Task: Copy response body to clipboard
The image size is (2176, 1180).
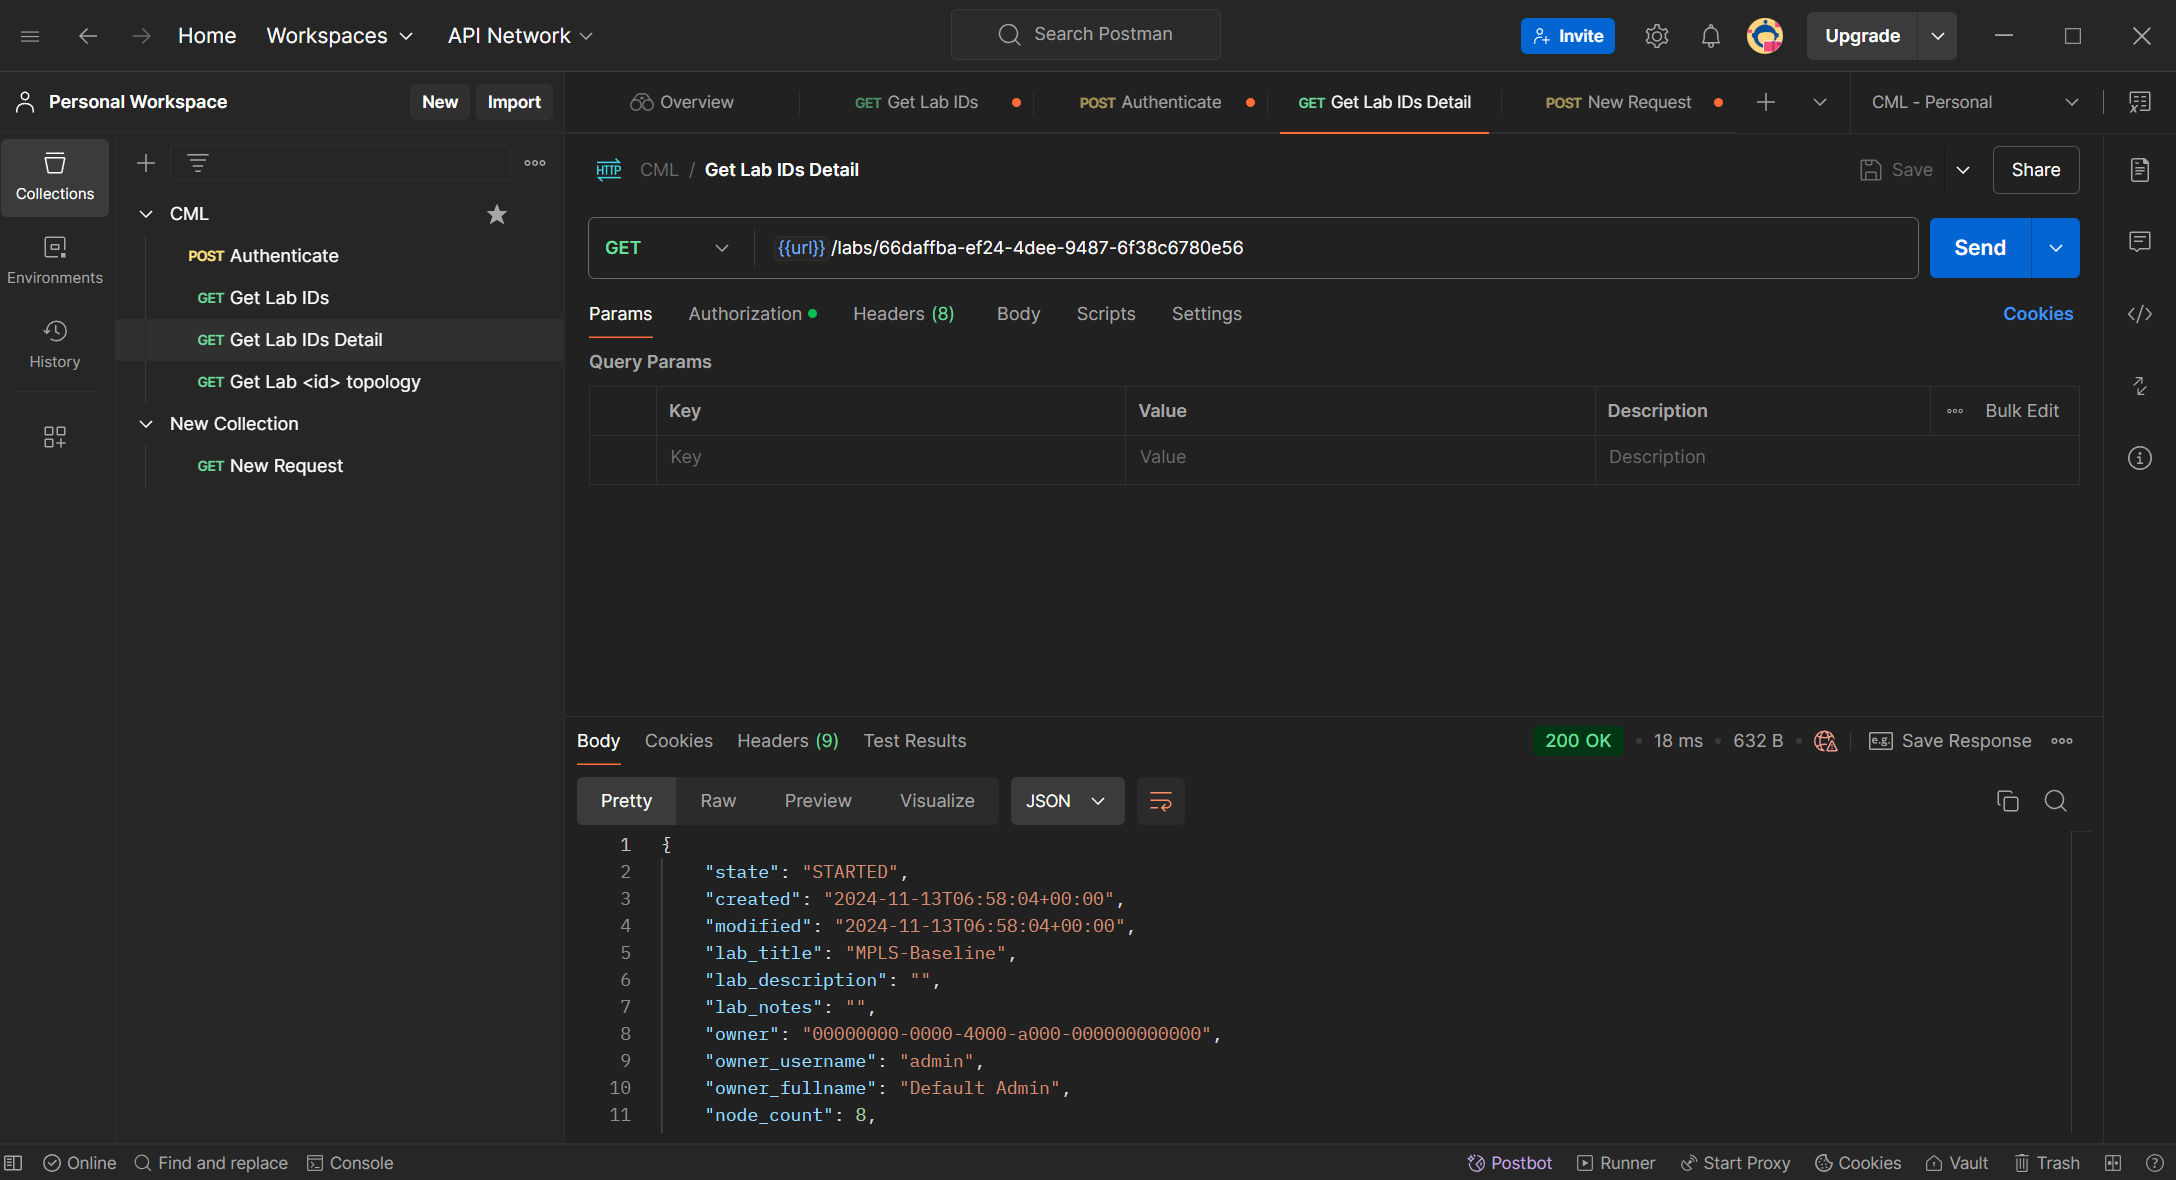Action: pos(2008,801)
